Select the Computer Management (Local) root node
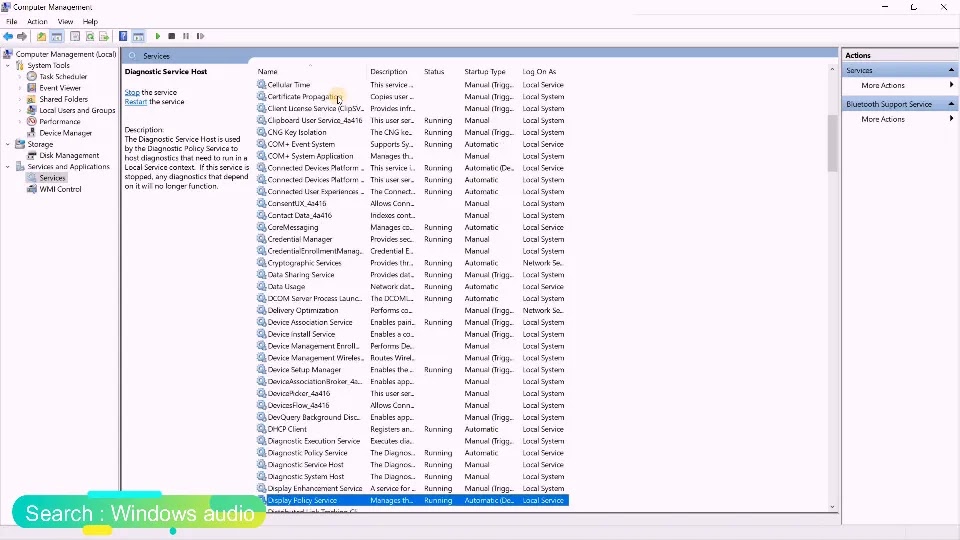This screenshot has height=540, width=960. 66,54
